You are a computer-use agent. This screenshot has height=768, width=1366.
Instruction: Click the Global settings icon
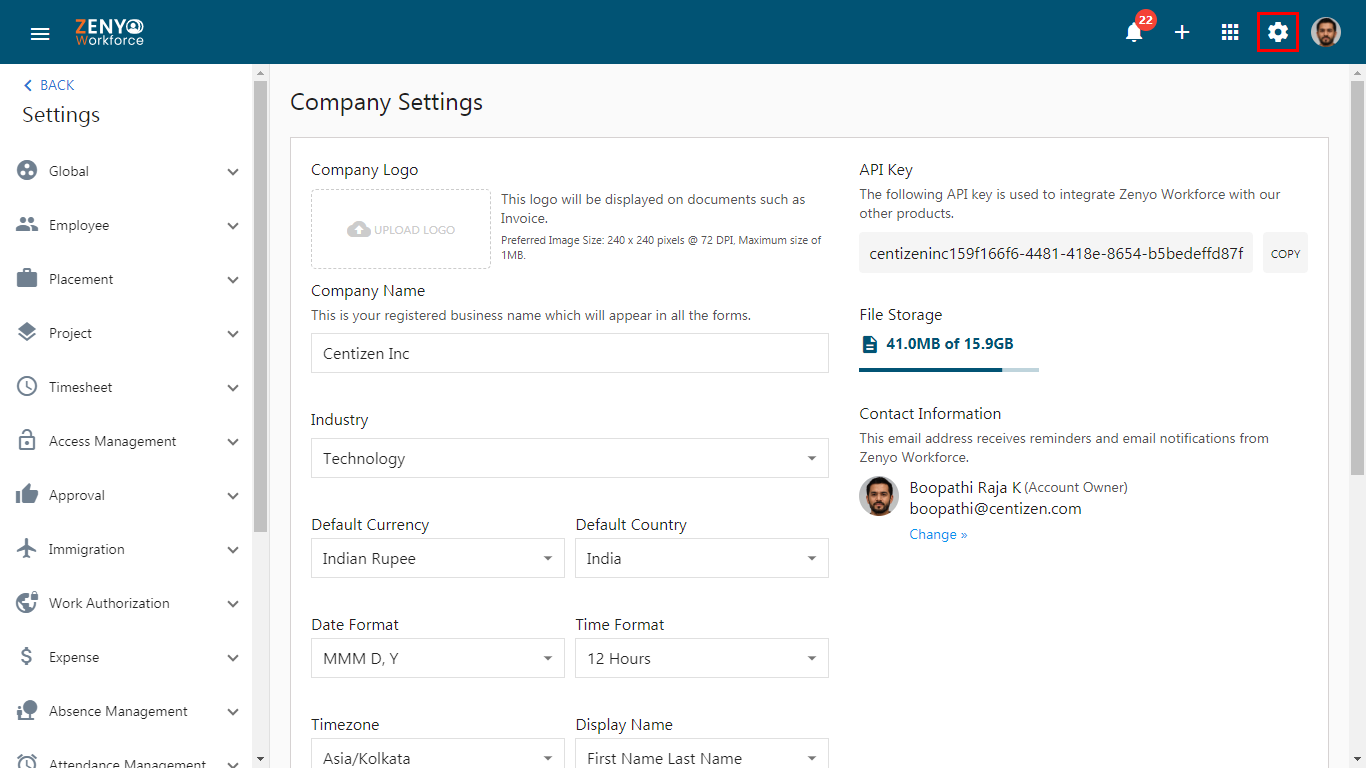(x=27, y=170)
